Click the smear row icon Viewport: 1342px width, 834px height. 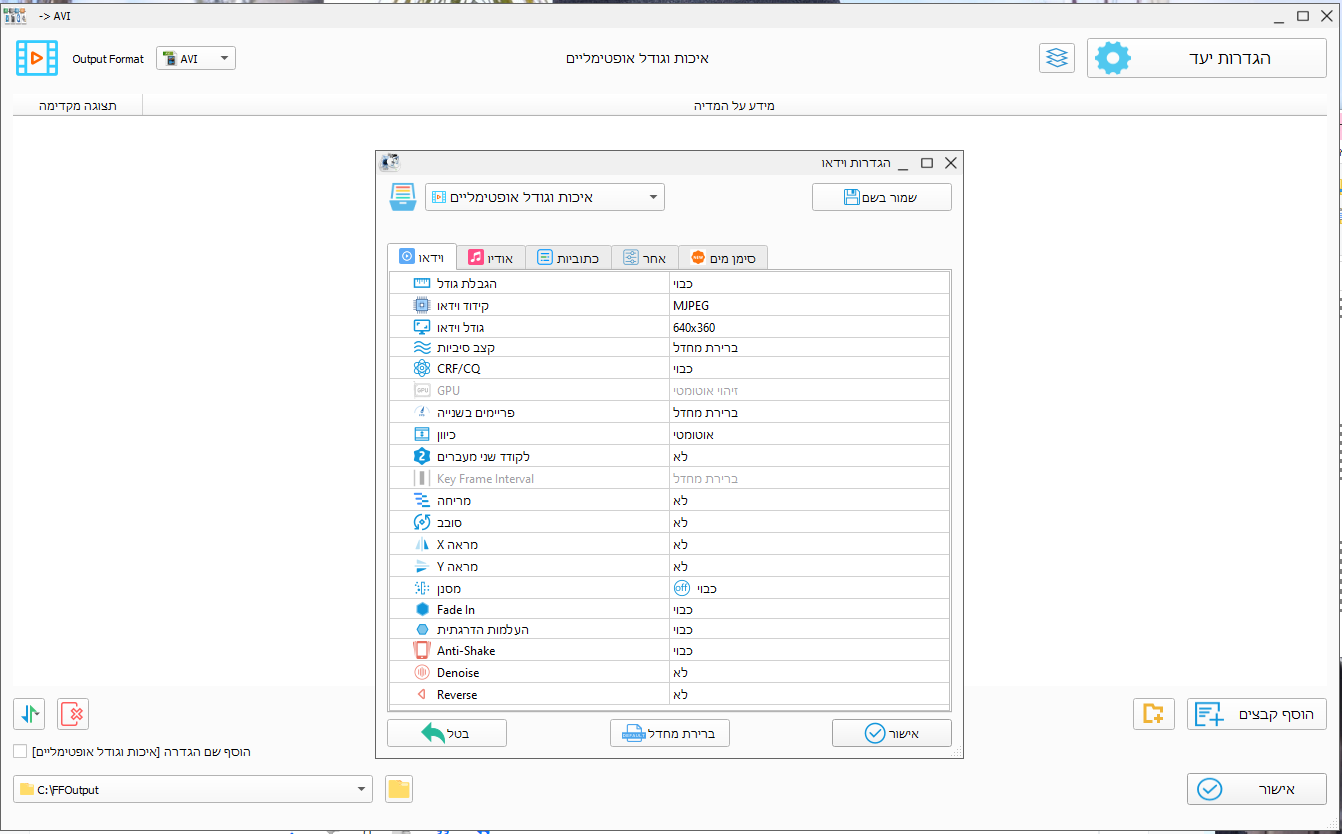coord(421,500)
